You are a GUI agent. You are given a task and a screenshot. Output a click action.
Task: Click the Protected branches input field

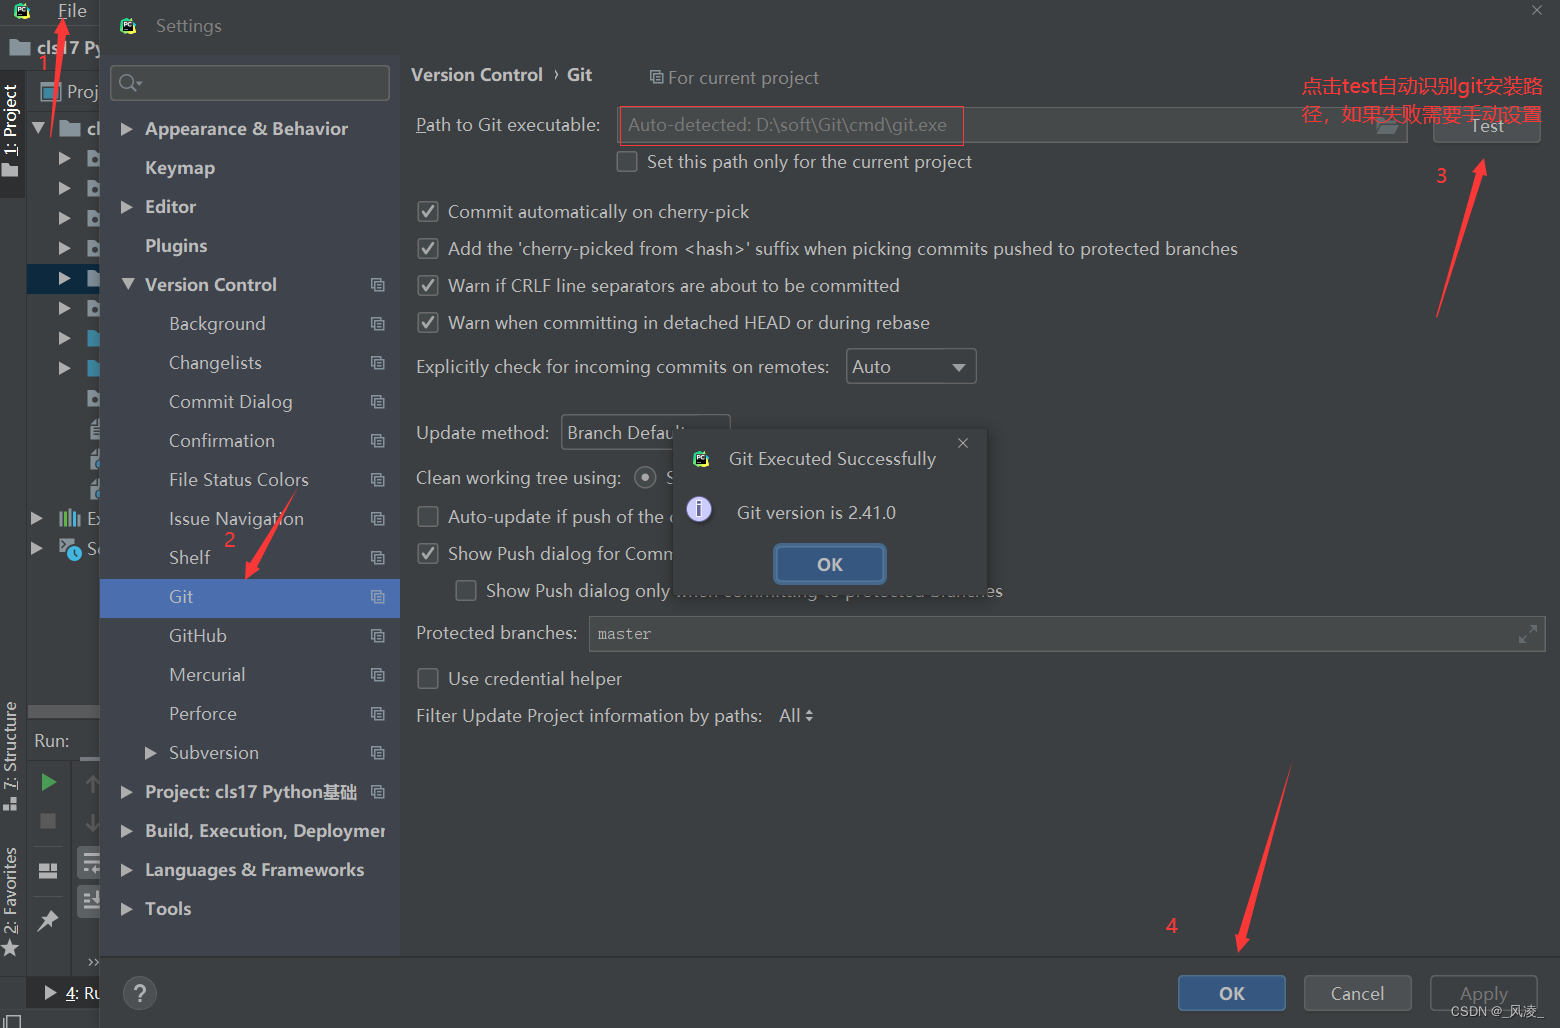(1067, 634)
